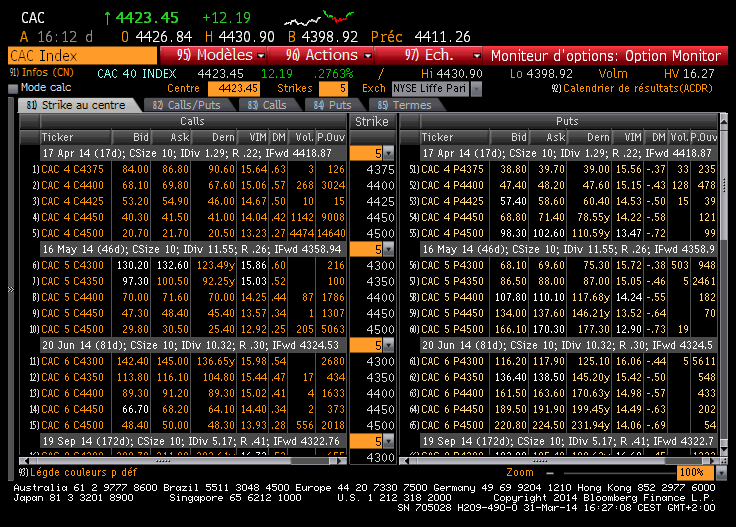Viewport: 736px width, 527px height.
Task: Click the Calls Bid column header
Action: (131, 137)
